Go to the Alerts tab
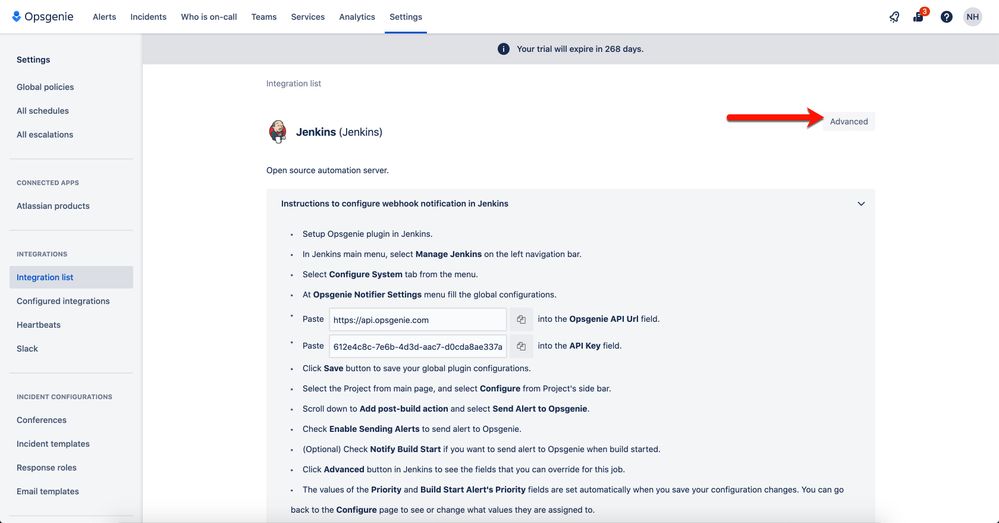Viewport: 999px width, 523px height. tap(104, 17)
